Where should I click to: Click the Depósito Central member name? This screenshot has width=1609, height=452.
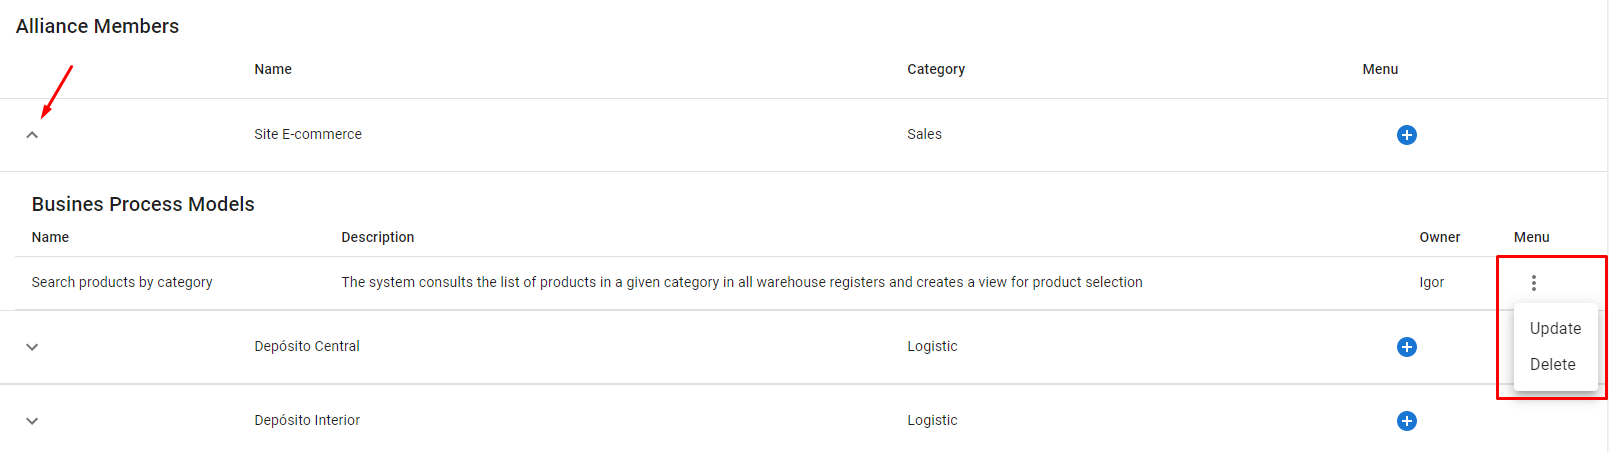307,346
